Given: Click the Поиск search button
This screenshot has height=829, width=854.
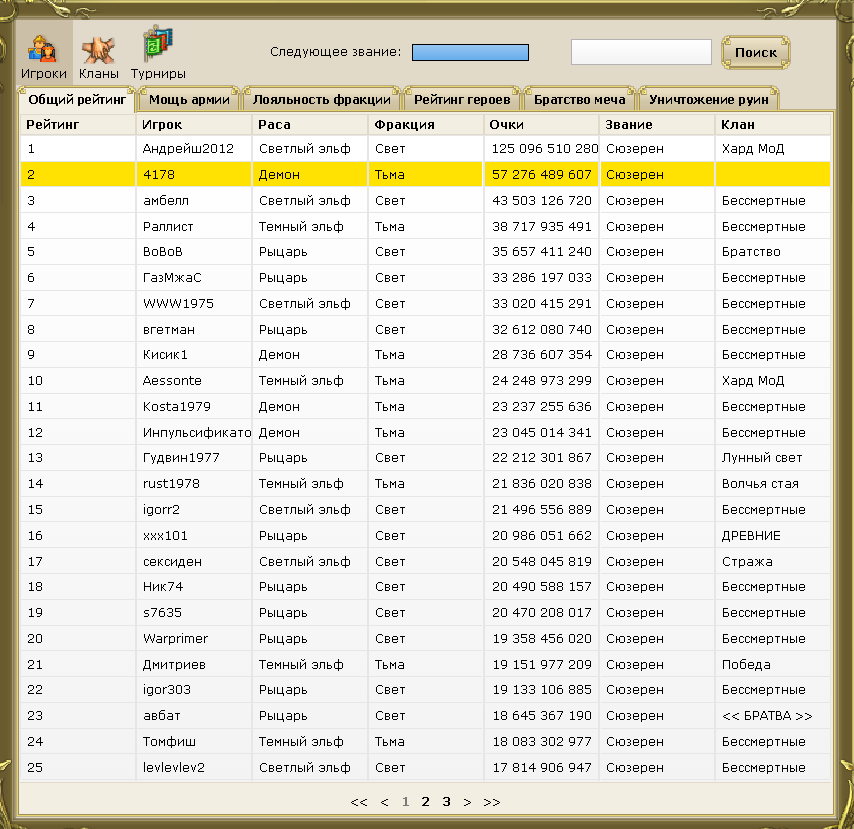Looking at the screenshot, I should [x=755, y=52].
